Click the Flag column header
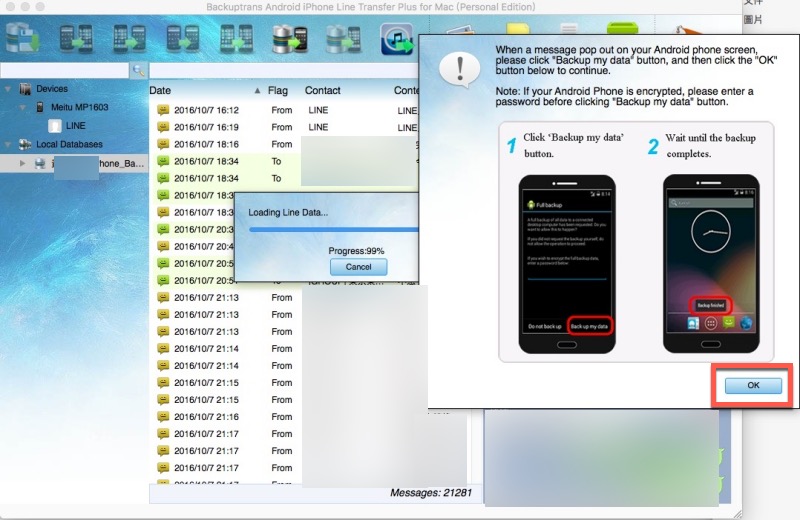 point(278,90)
